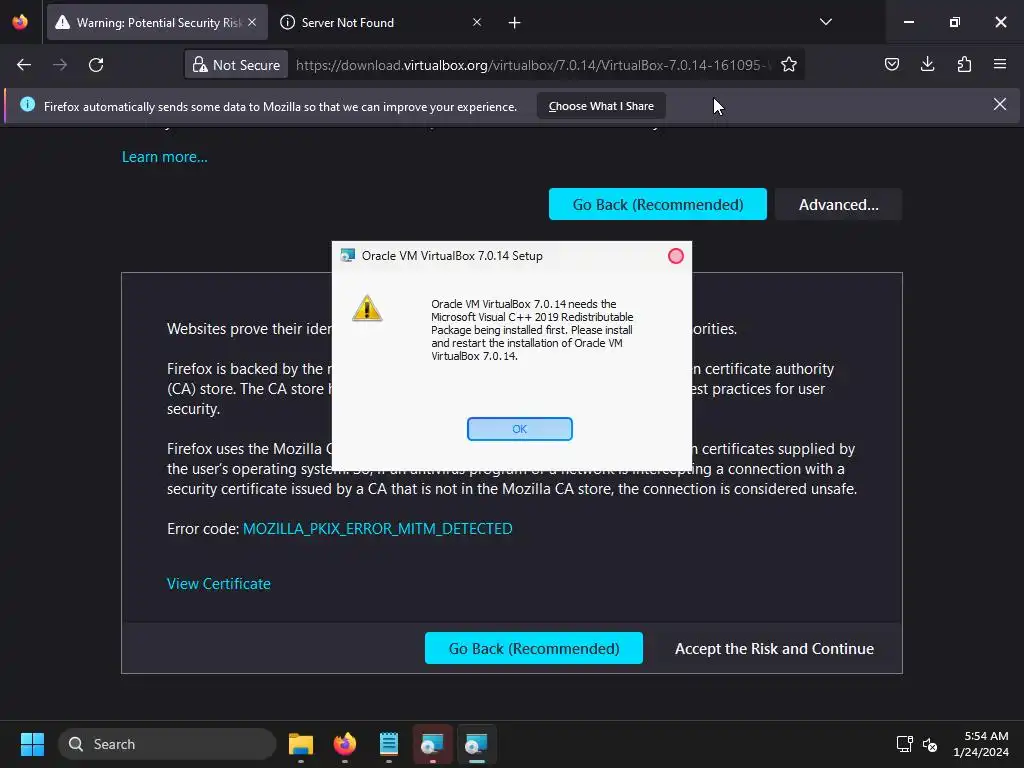The width and height of the screenshot is (1024, 768).
Task: Click lower Go Back (Recommended) button
Action: pyautogui.click(x=534, y=648)
